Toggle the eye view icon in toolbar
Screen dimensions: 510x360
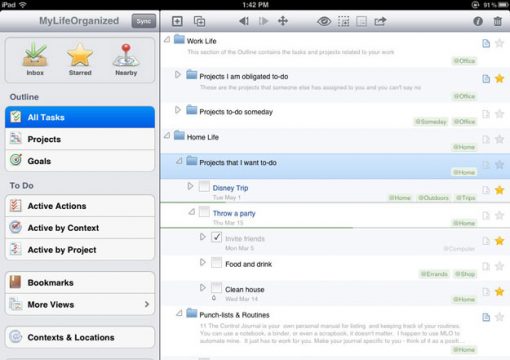[324, 22]
